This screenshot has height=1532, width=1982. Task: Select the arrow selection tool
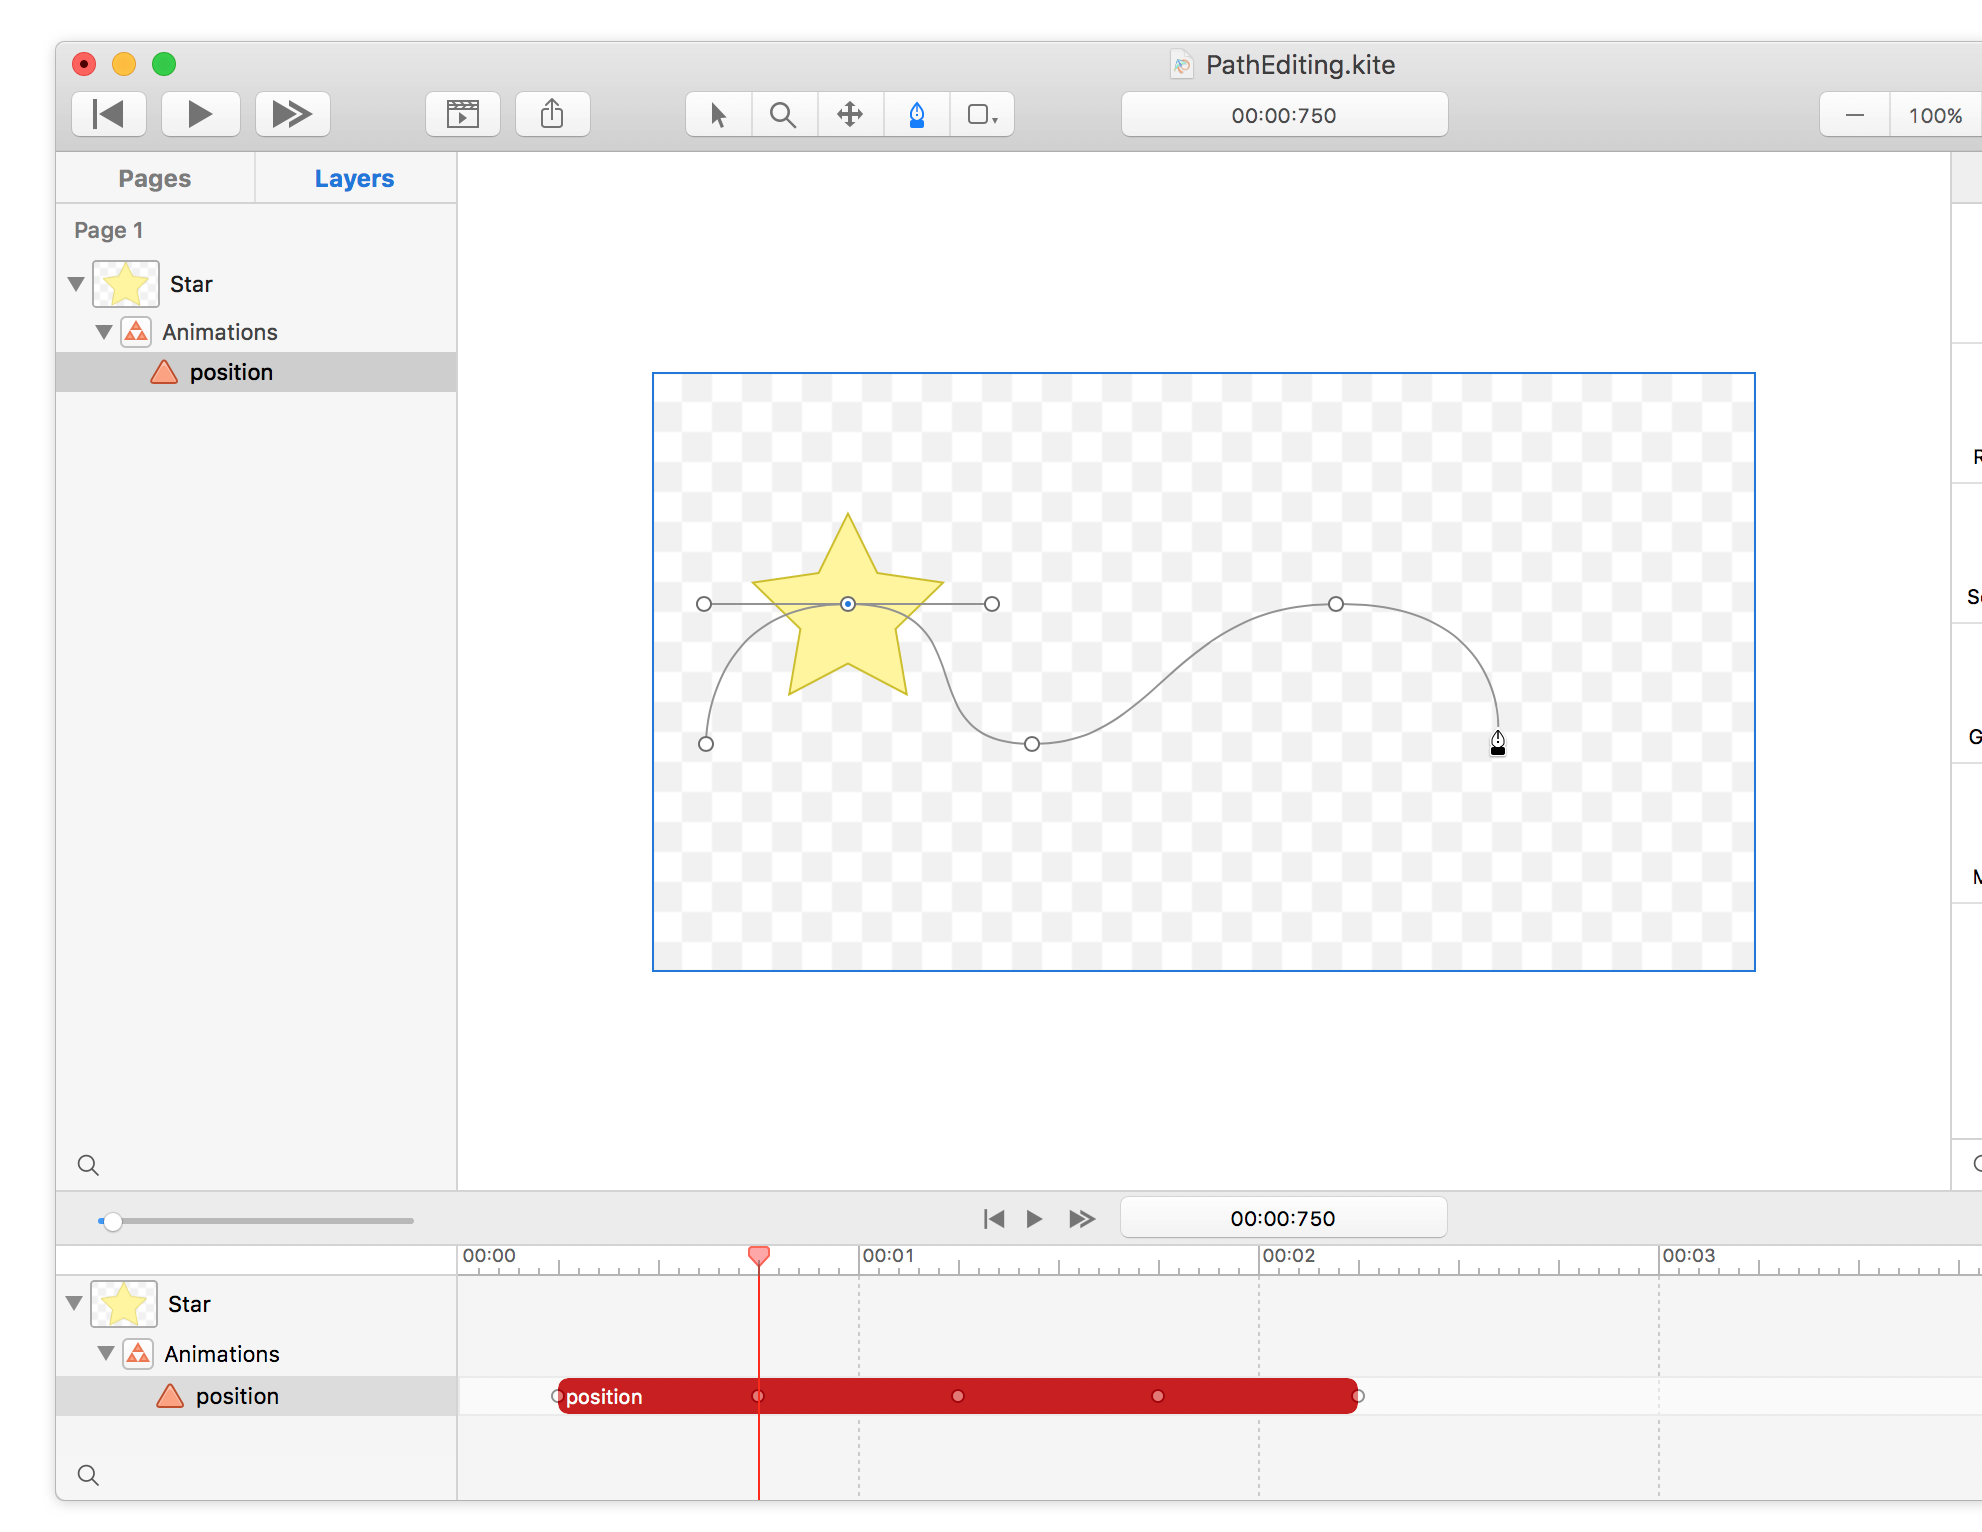click(718, 115)
